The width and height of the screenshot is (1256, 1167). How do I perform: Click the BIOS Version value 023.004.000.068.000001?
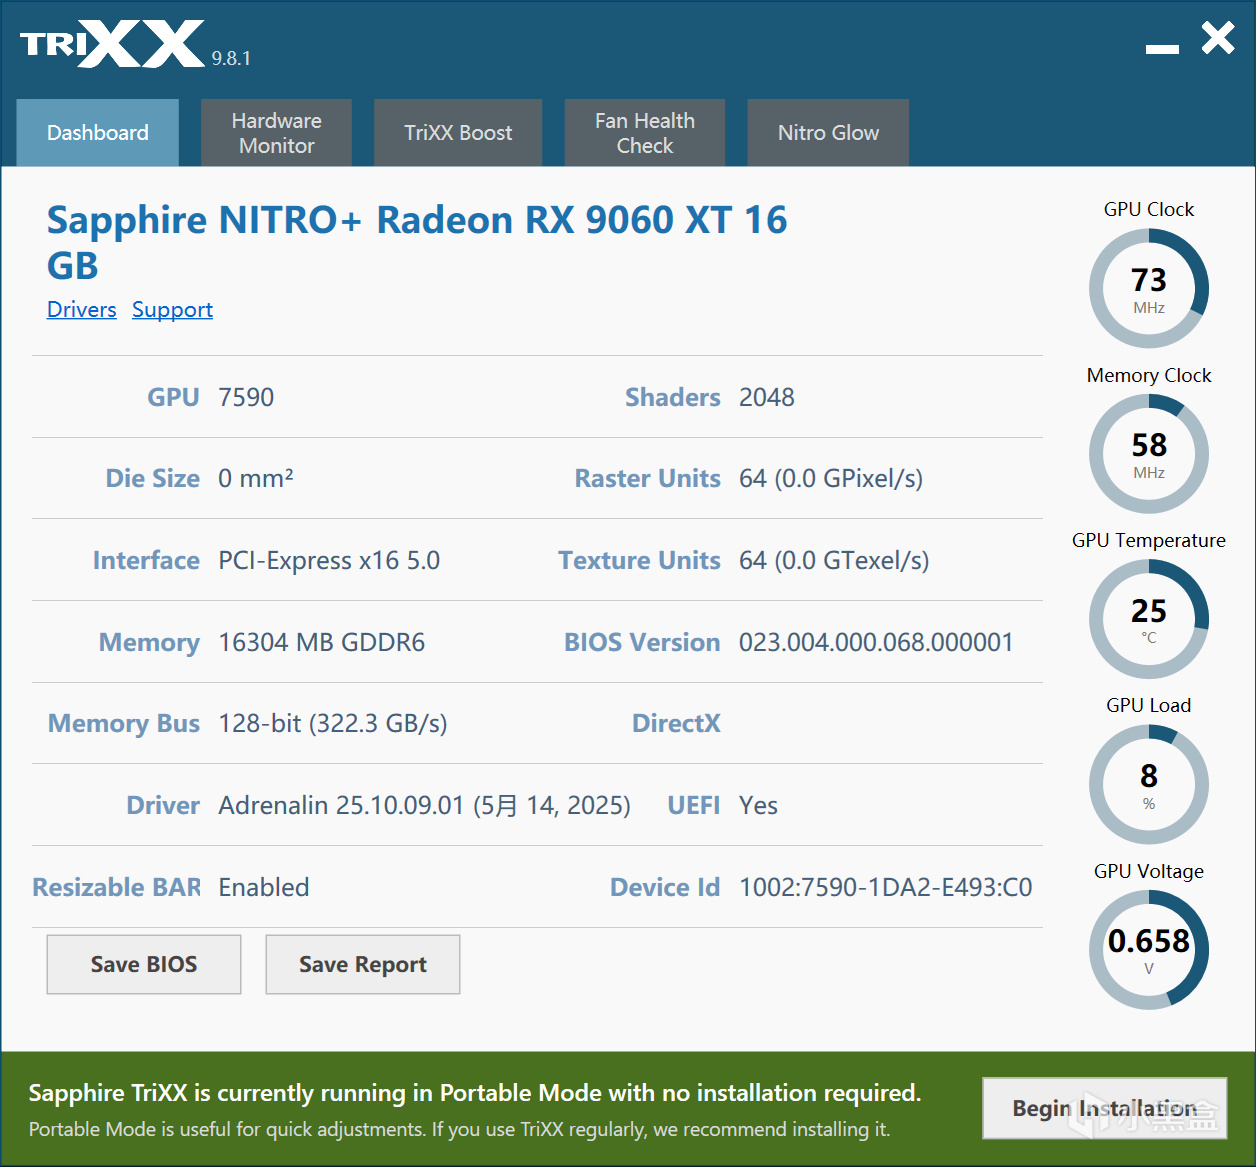tap(876, 642)
